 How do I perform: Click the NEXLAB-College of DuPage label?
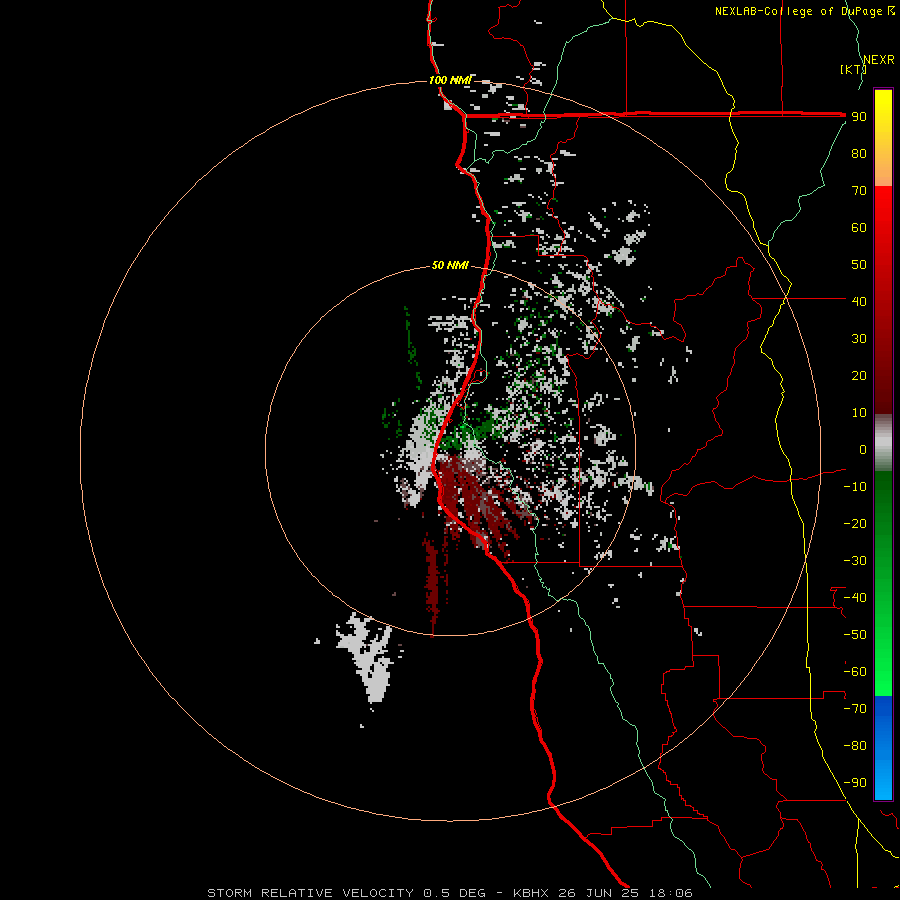click(804, 11)
